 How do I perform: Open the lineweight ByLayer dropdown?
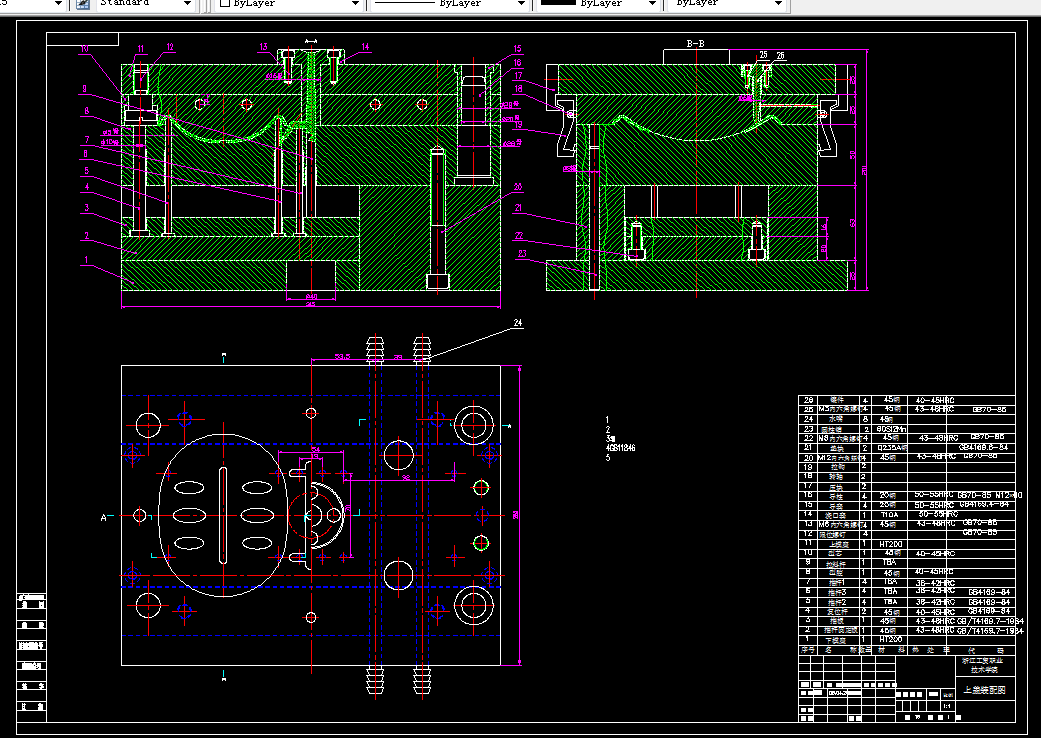pos(652,3)
